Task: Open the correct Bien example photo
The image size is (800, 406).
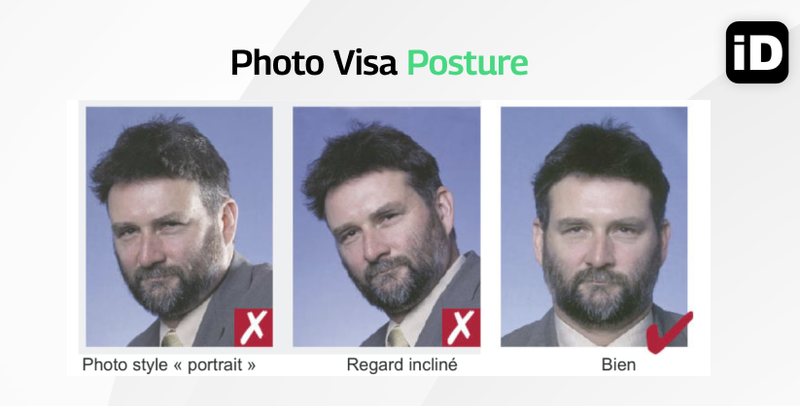Action: coord(594,226)
